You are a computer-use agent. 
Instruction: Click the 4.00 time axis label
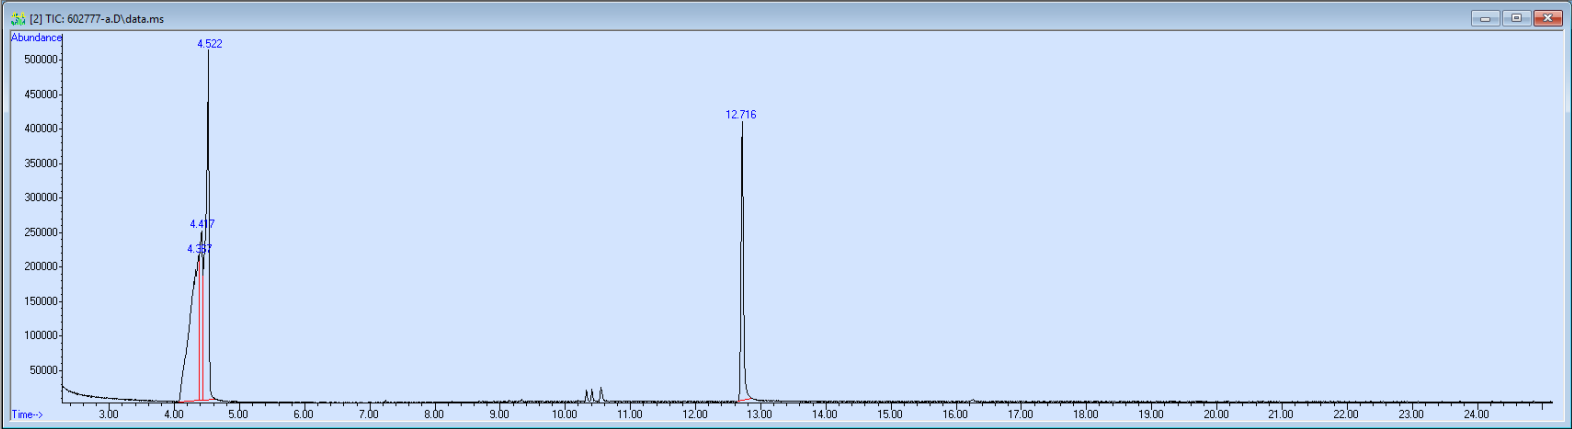pos(173,414)
